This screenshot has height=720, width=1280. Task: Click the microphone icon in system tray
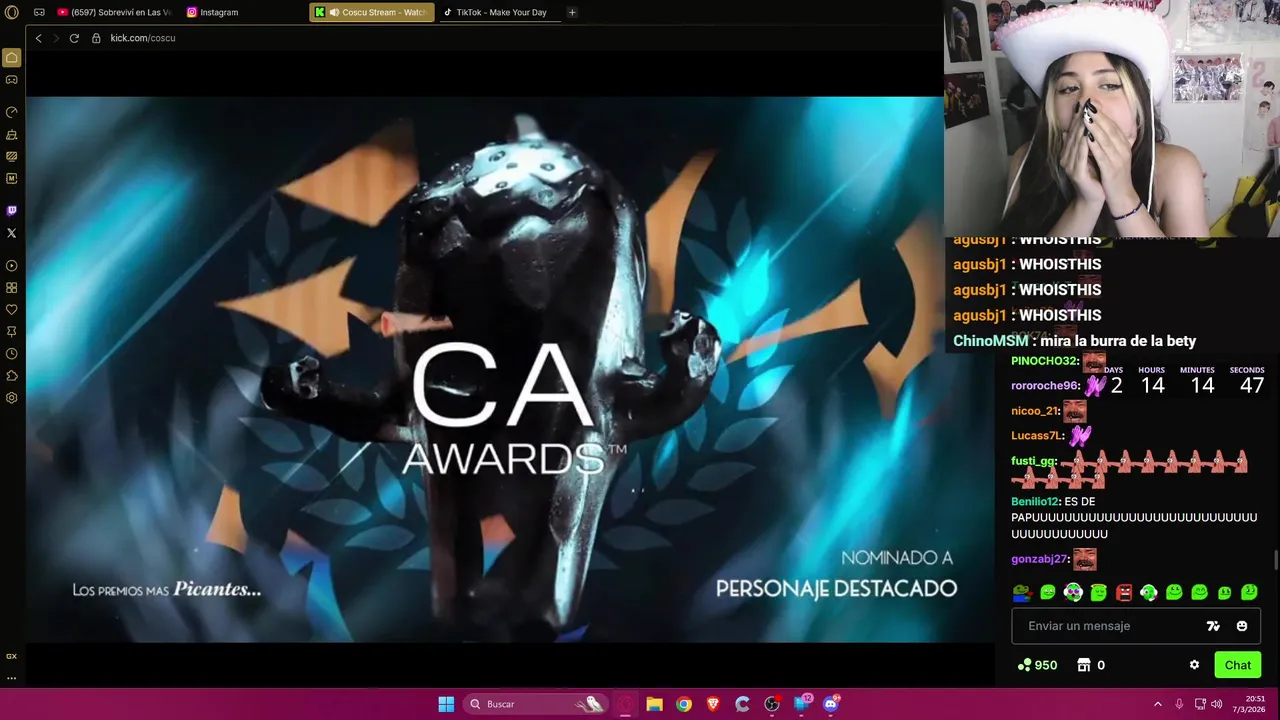pos(1179,704)
